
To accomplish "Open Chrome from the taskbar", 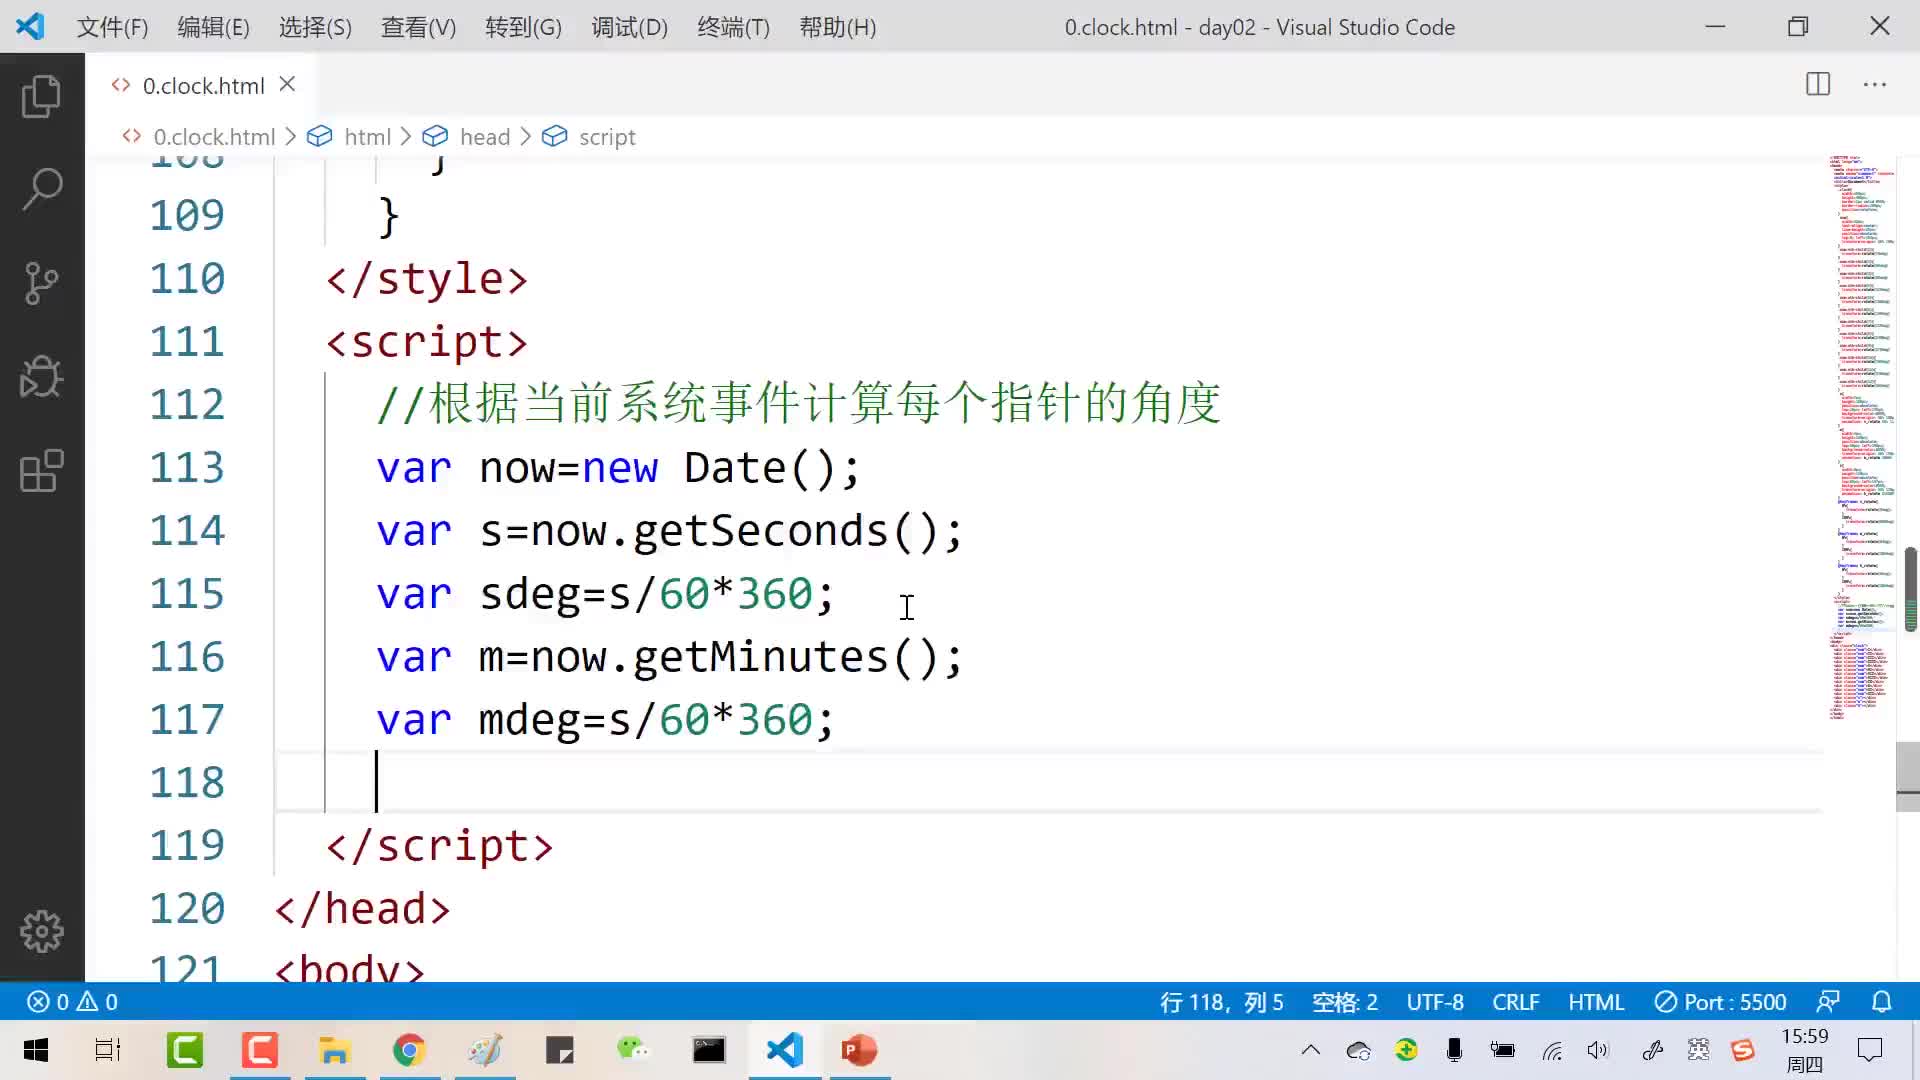I will point(409,1050).
